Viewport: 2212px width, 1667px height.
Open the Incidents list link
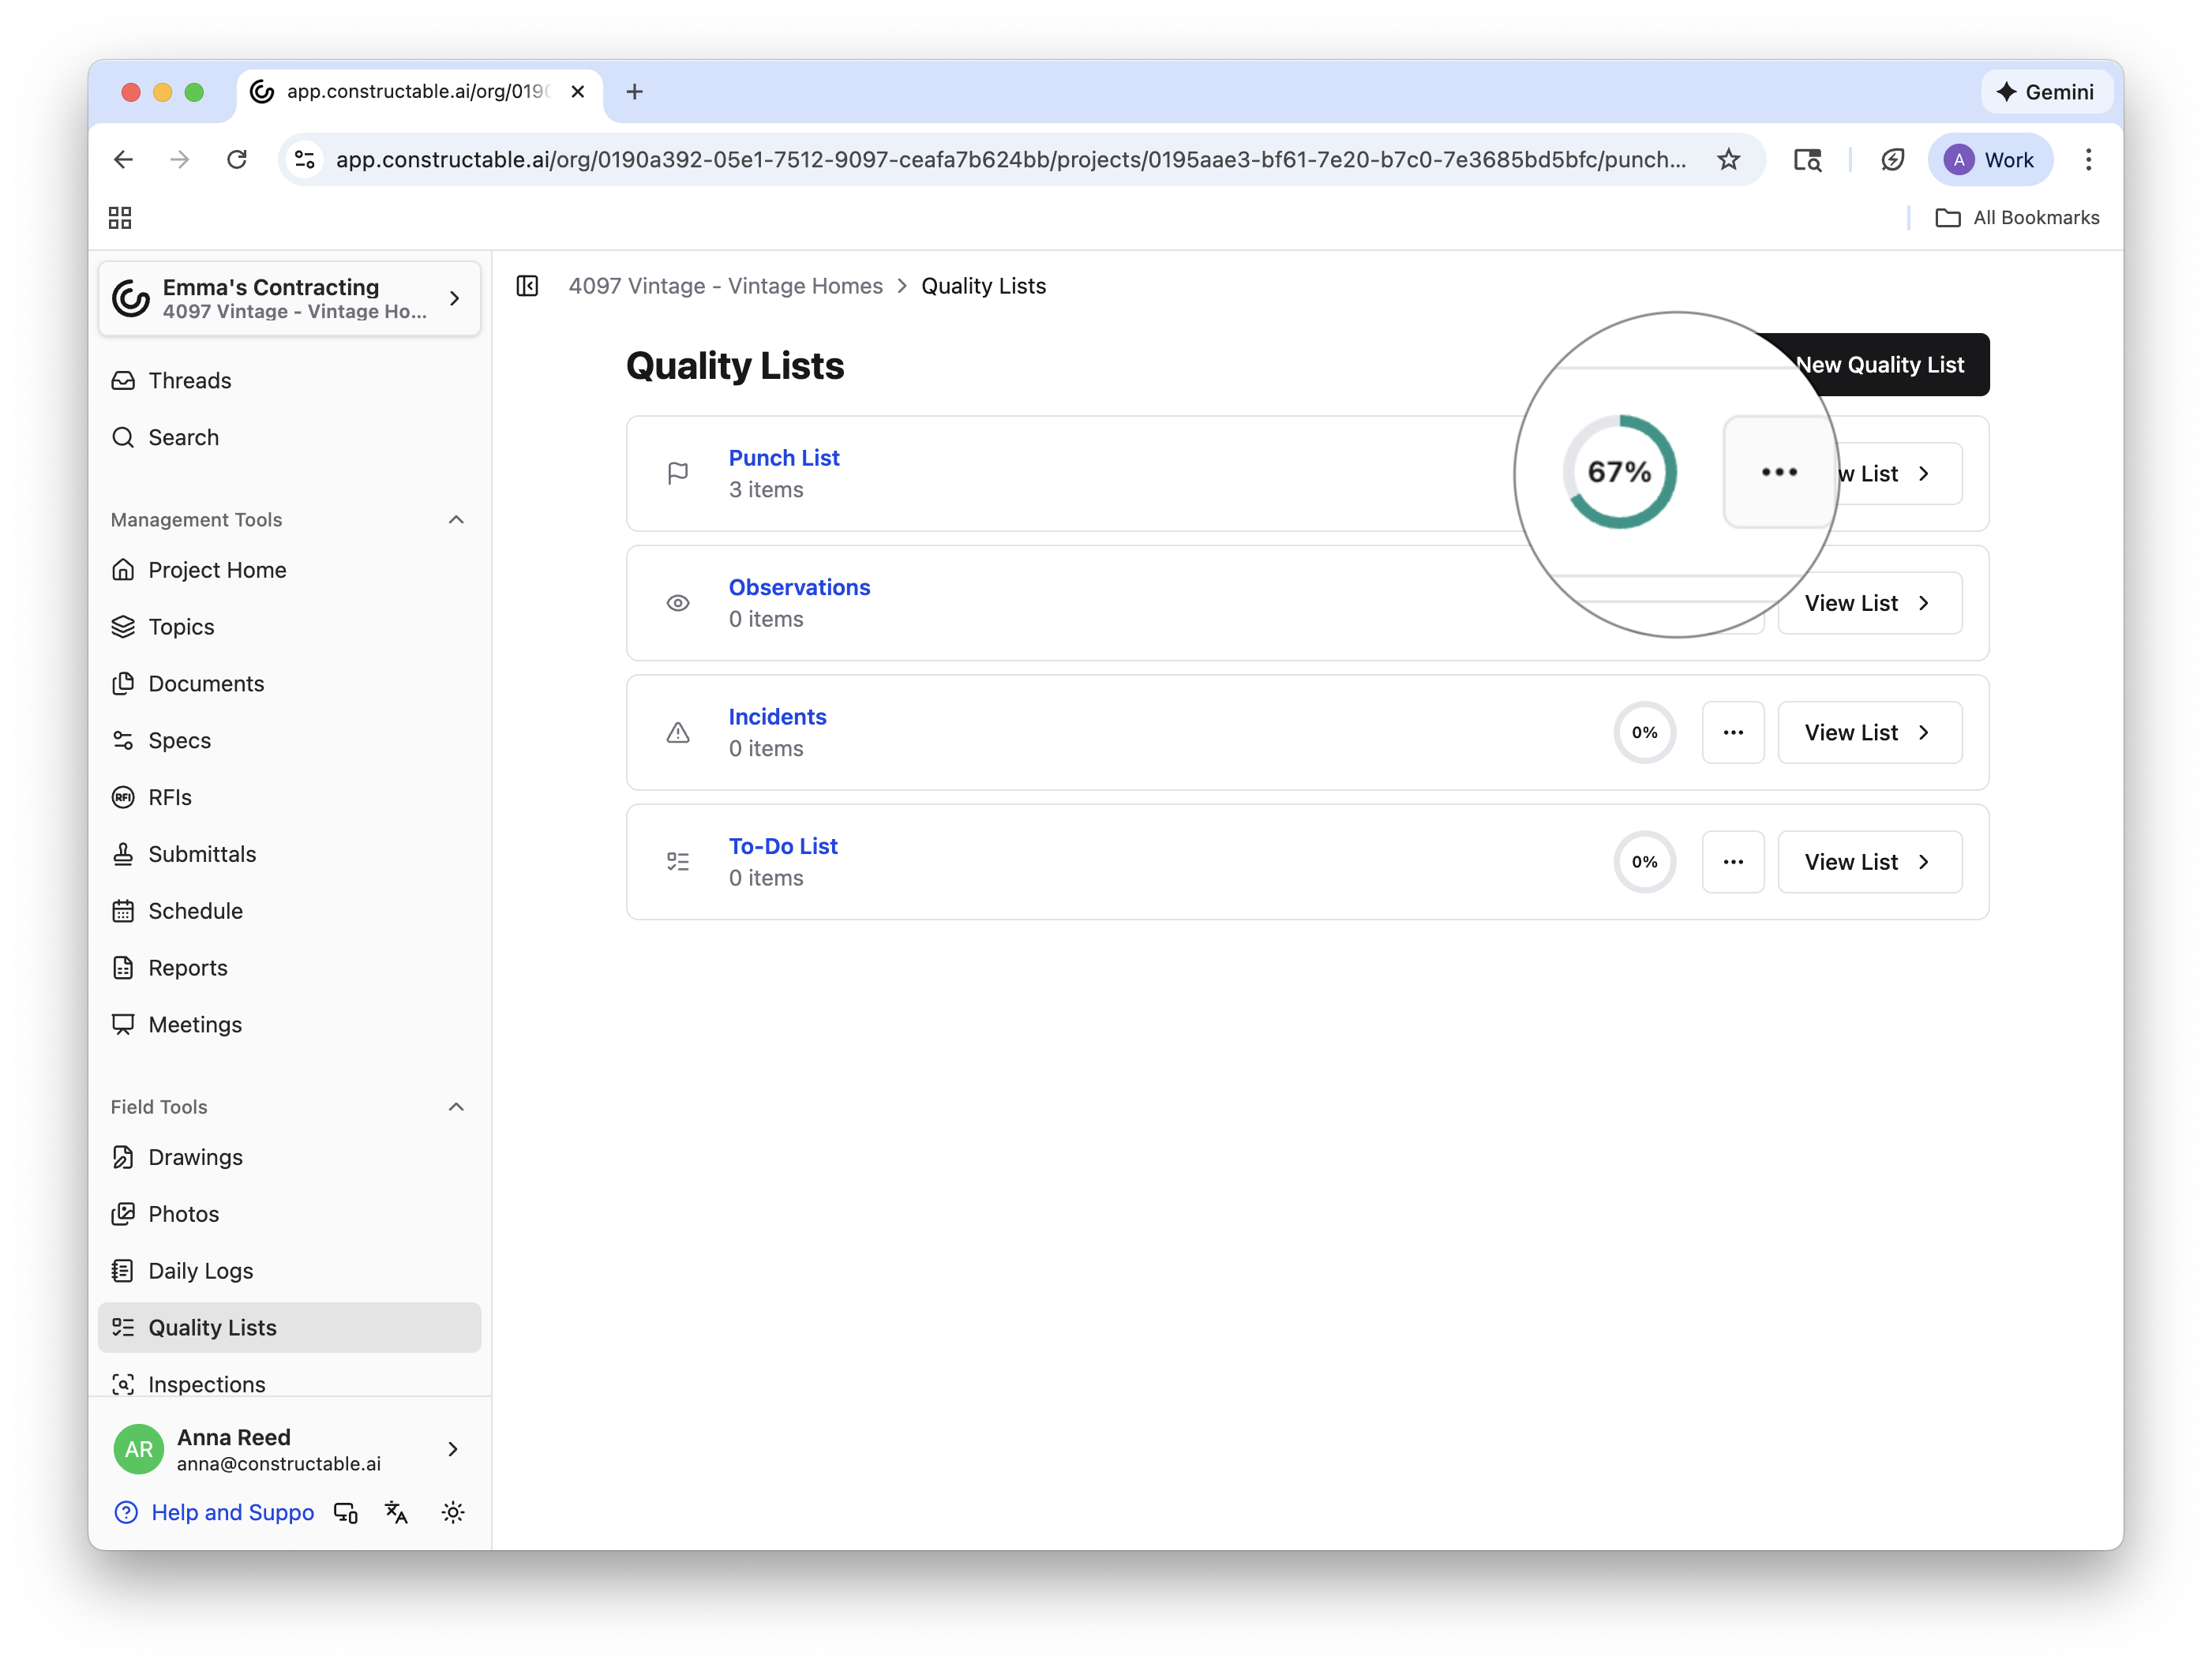[777, 717]
